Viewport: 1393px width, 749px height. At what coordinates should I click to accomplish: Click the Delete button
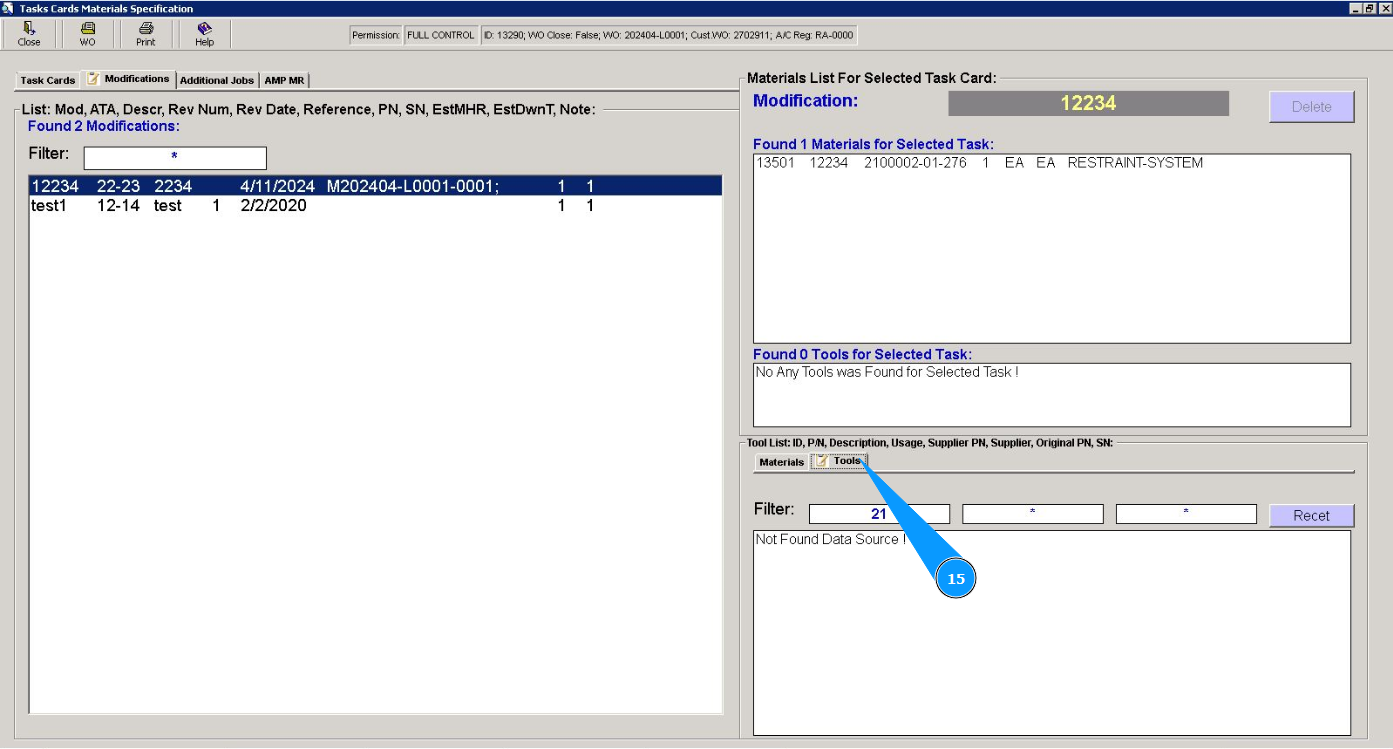1311,107
